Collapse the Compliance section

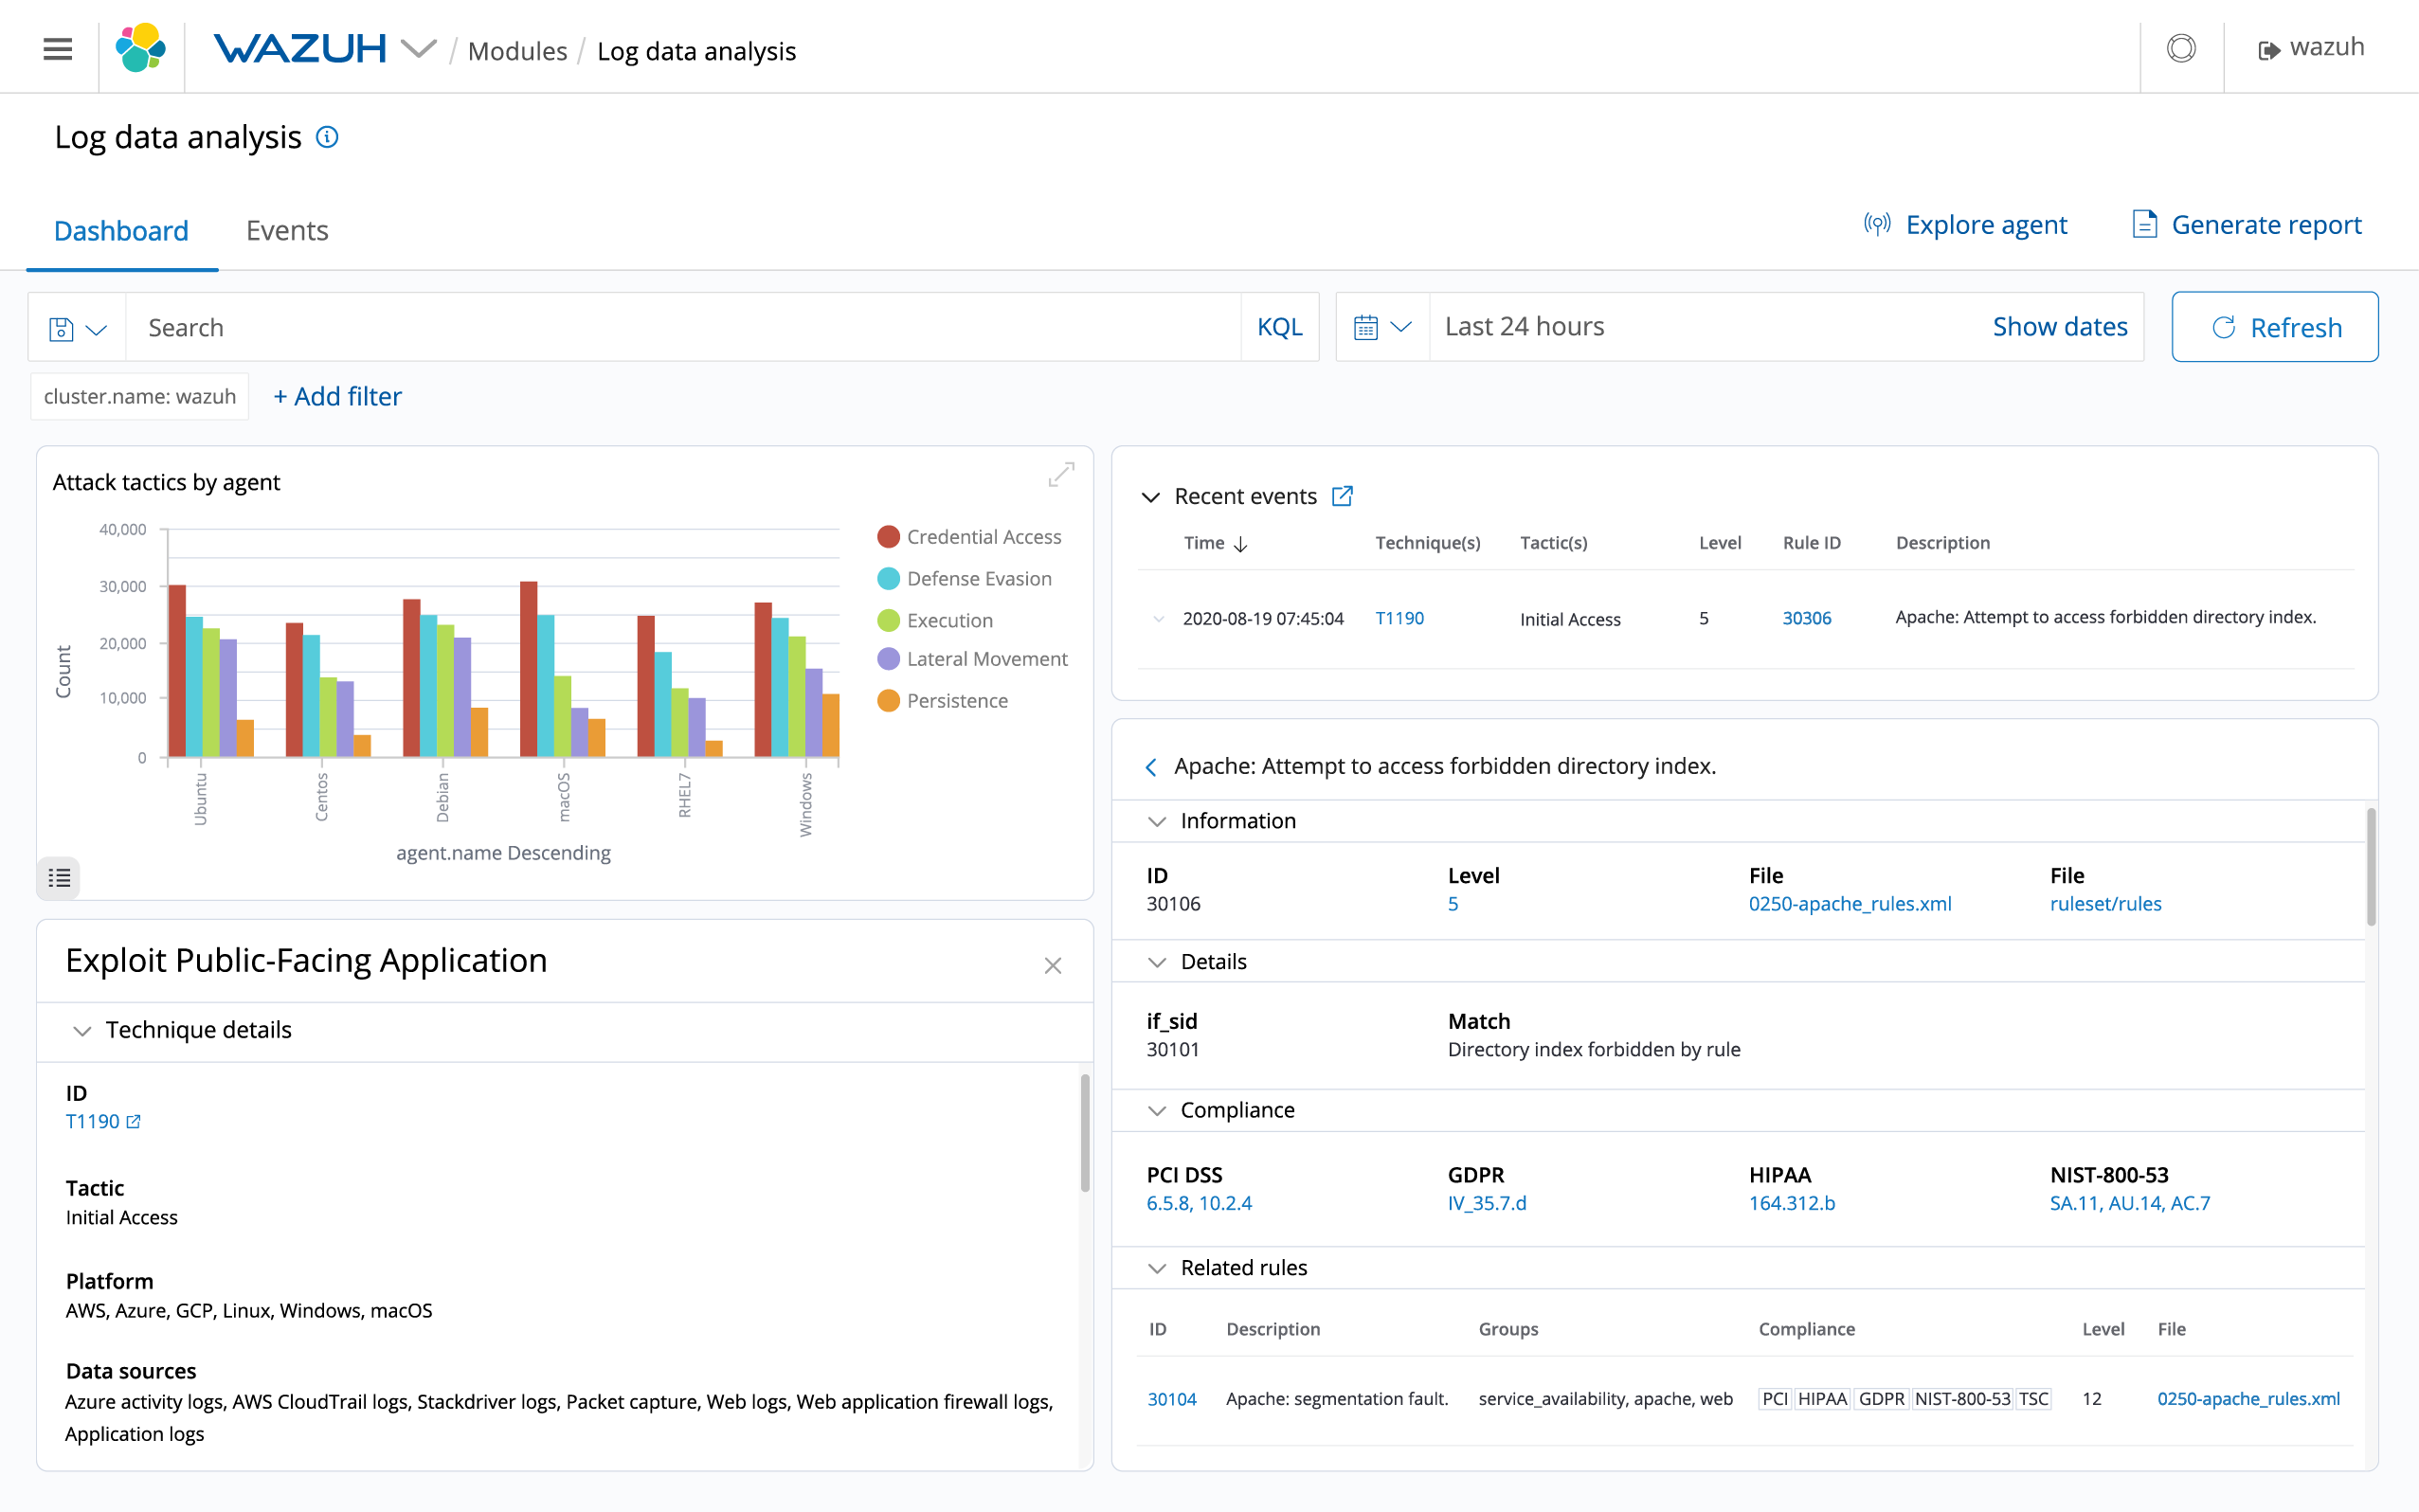(1157, 1110)
